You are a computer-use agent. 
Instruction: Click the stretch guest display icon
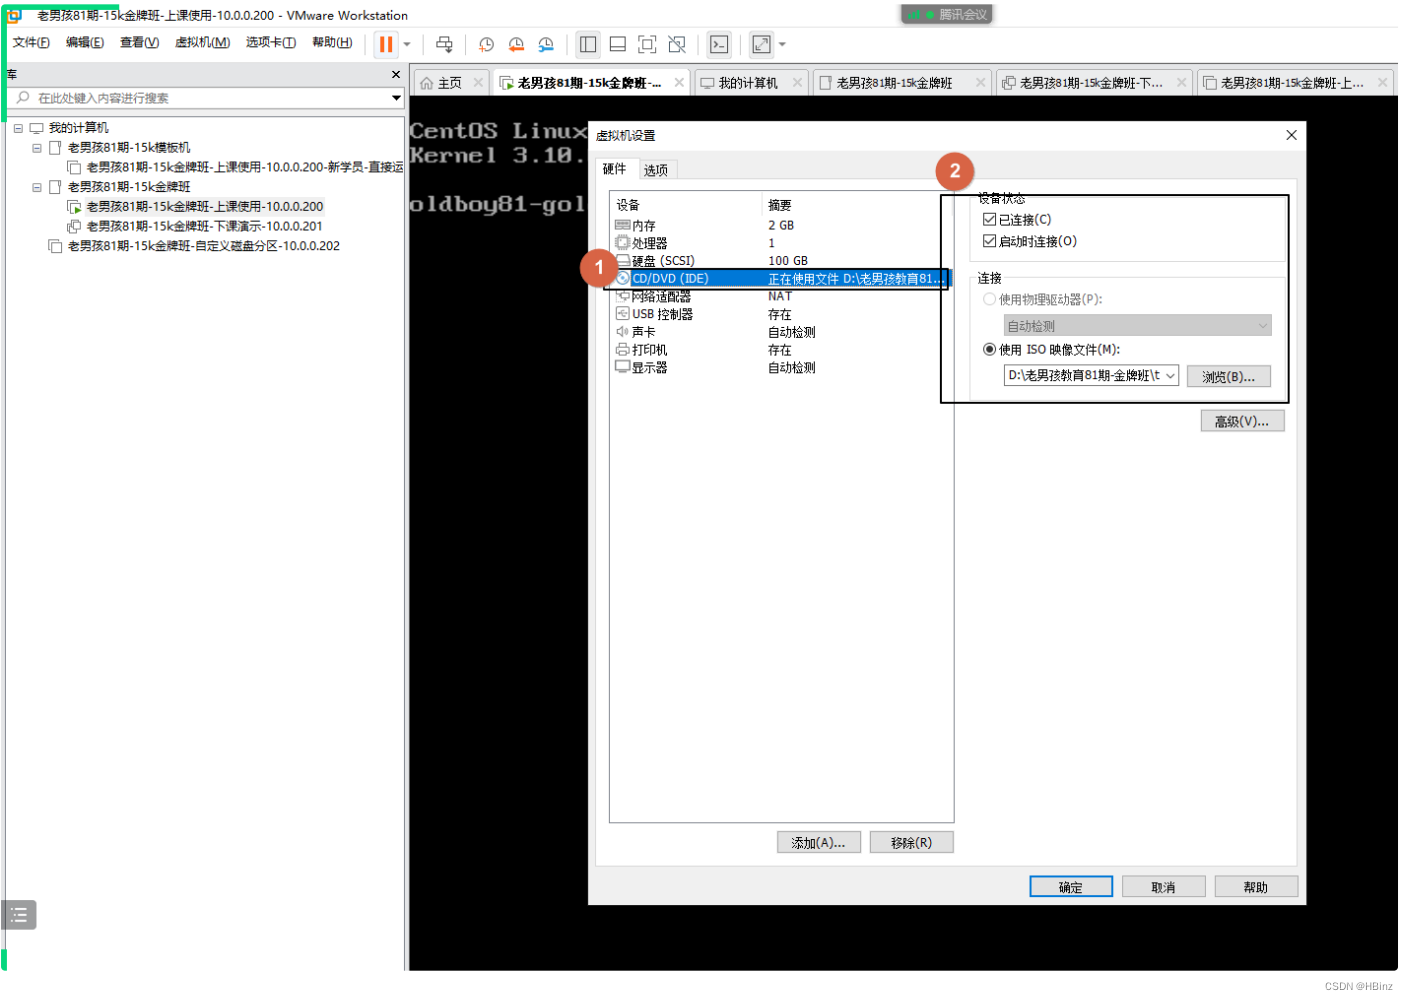coord(761,44)
